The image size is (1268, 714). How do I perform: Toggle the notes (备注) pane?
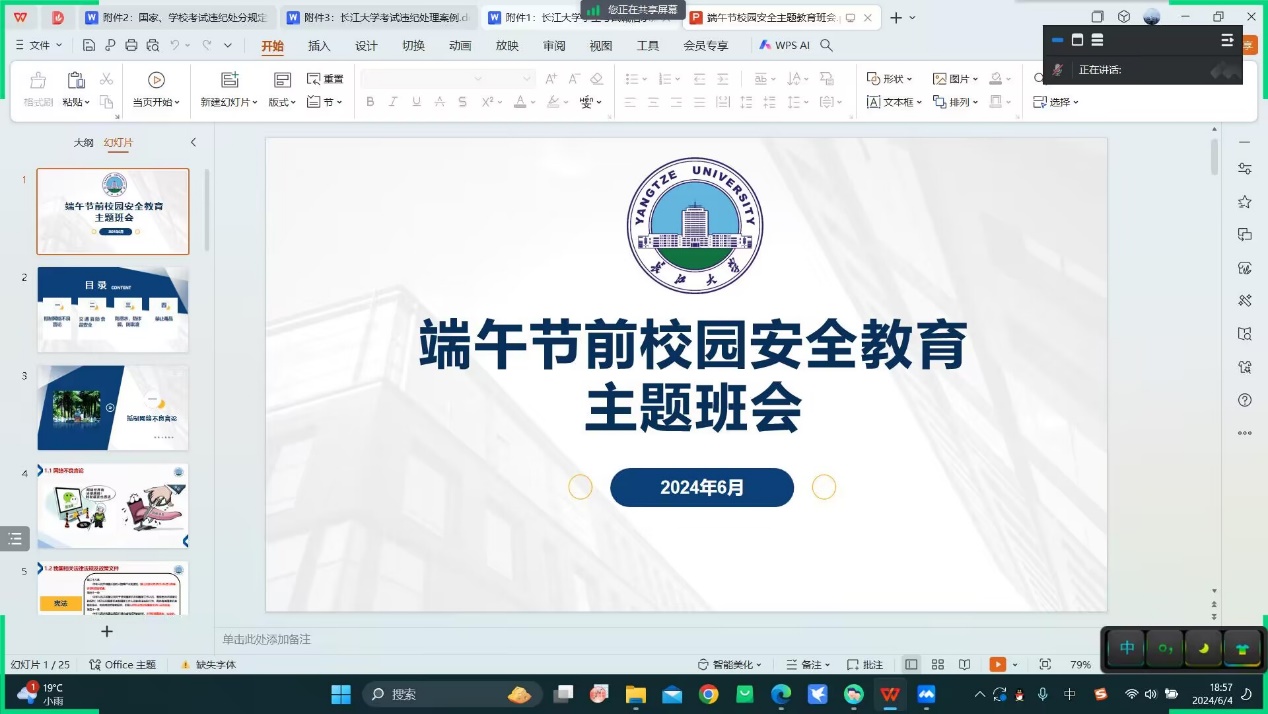click(810, 665)
